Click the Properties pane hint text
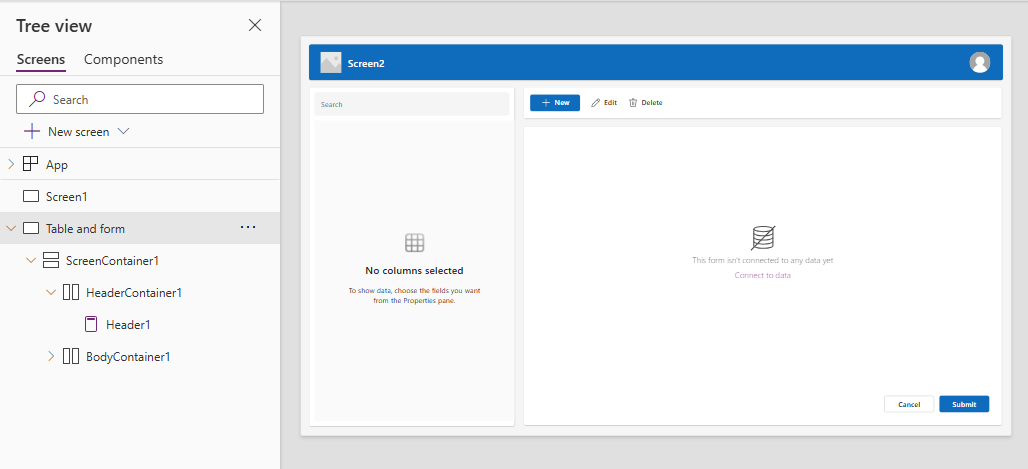Screen dimensions: 1028x469 (414, 295)
